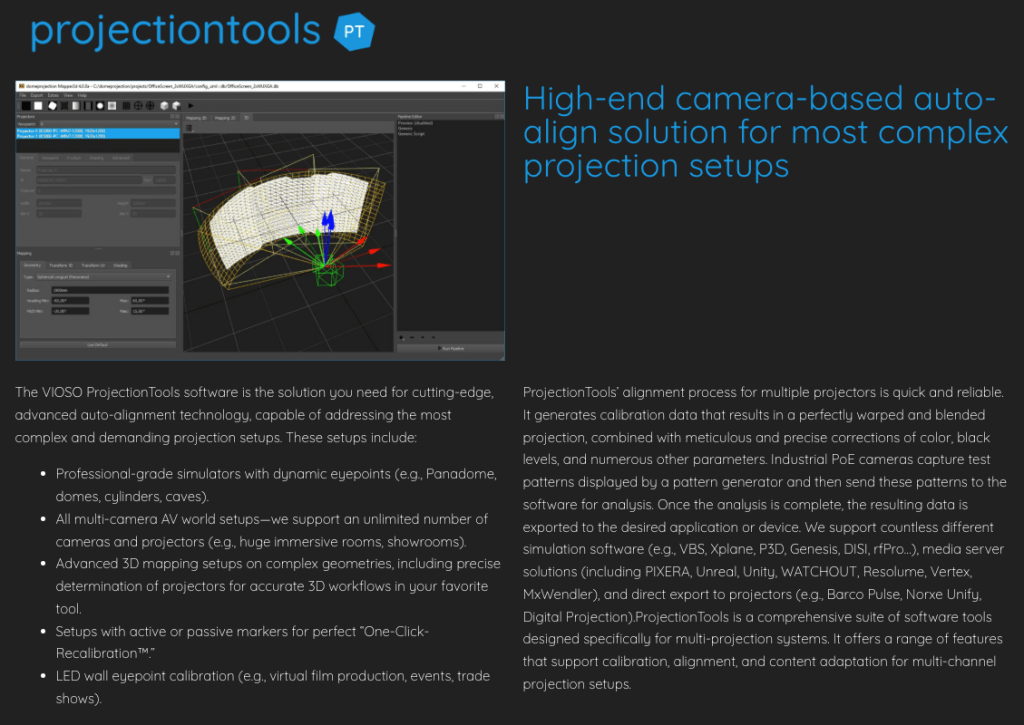Click the white test pattern toolbar icon
Screen dimensions: 1024x725
point(38,105)
